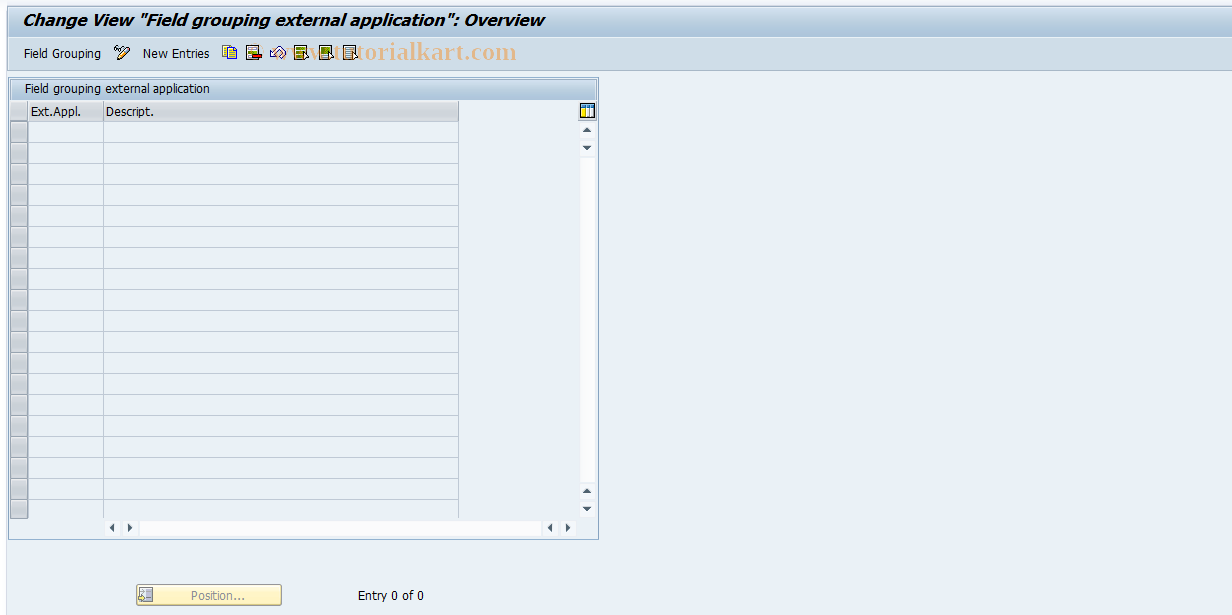
Task: Click the Descript. column header
Action: click(281, 112)
